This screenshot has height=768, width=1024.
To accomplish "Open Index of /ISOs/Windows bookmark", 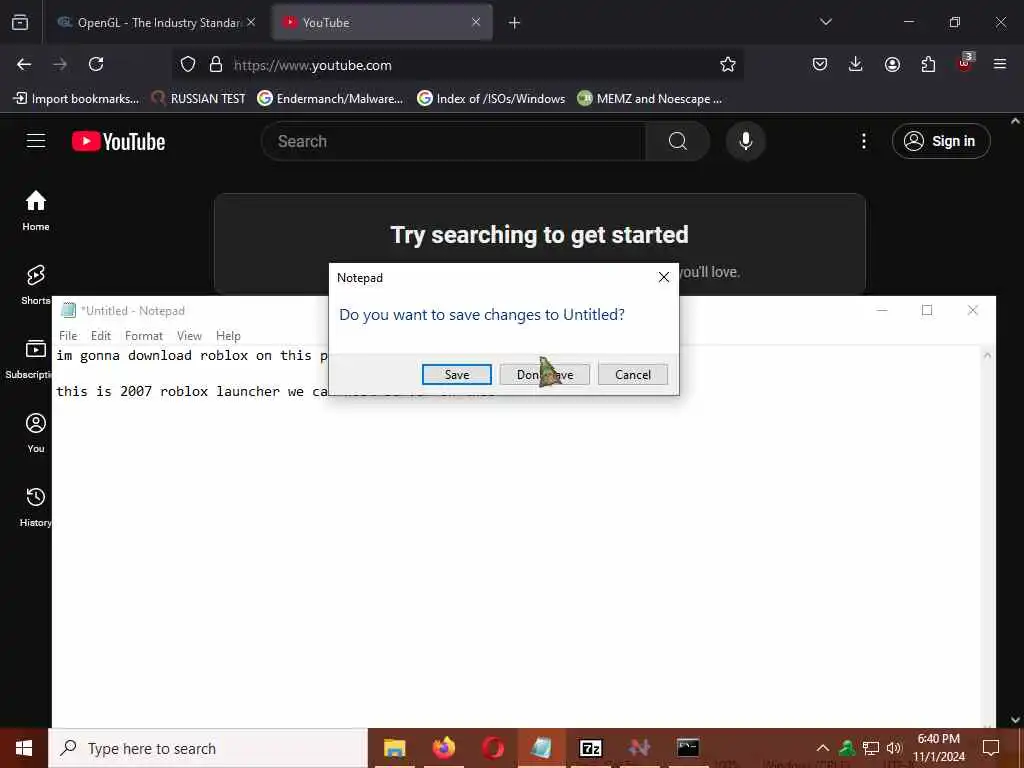I will (491, 99).
